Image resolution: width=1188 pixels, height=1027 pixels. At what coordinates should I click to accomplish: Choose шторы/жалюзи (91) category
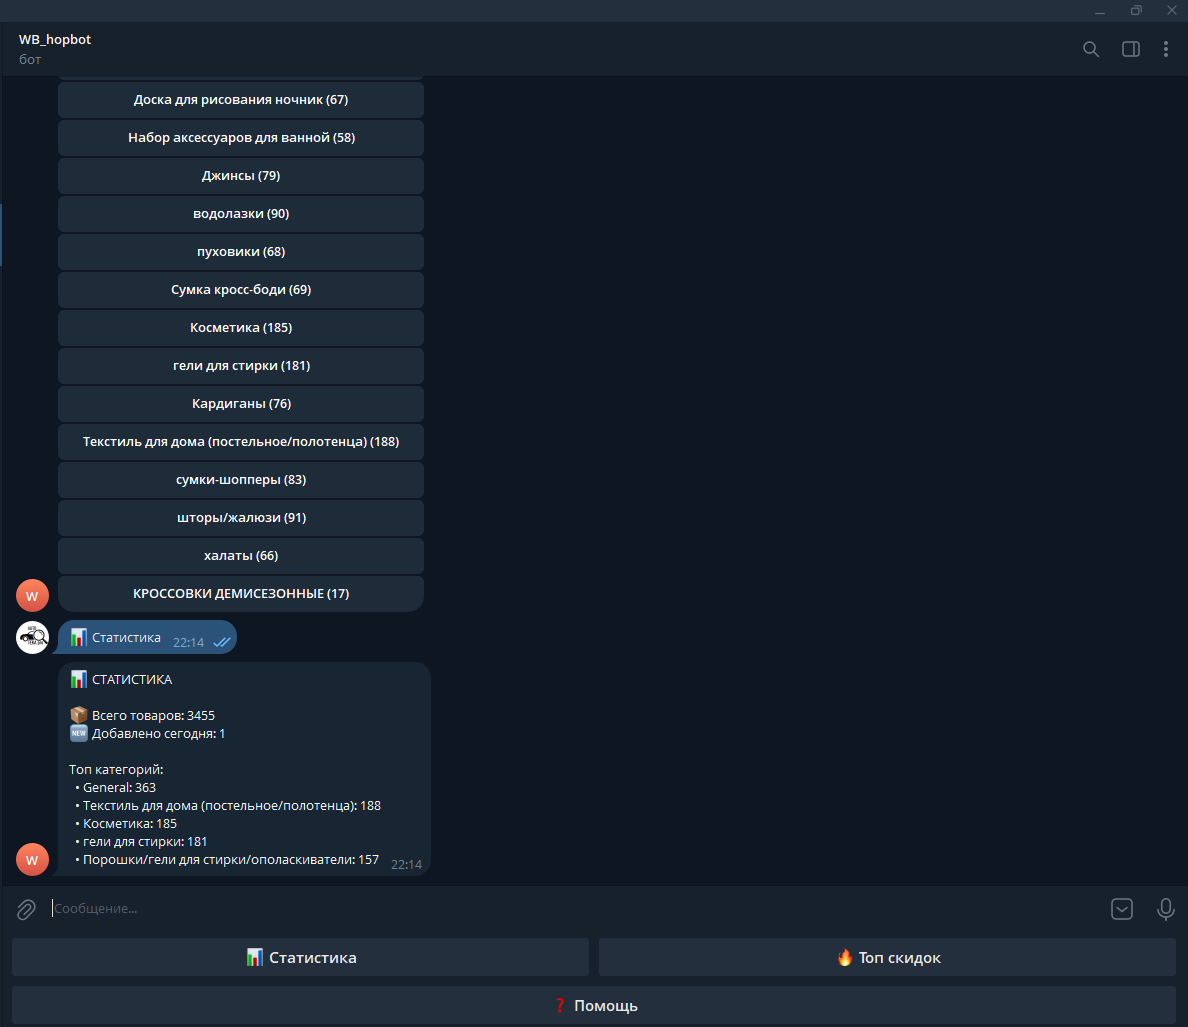[241, 517]
